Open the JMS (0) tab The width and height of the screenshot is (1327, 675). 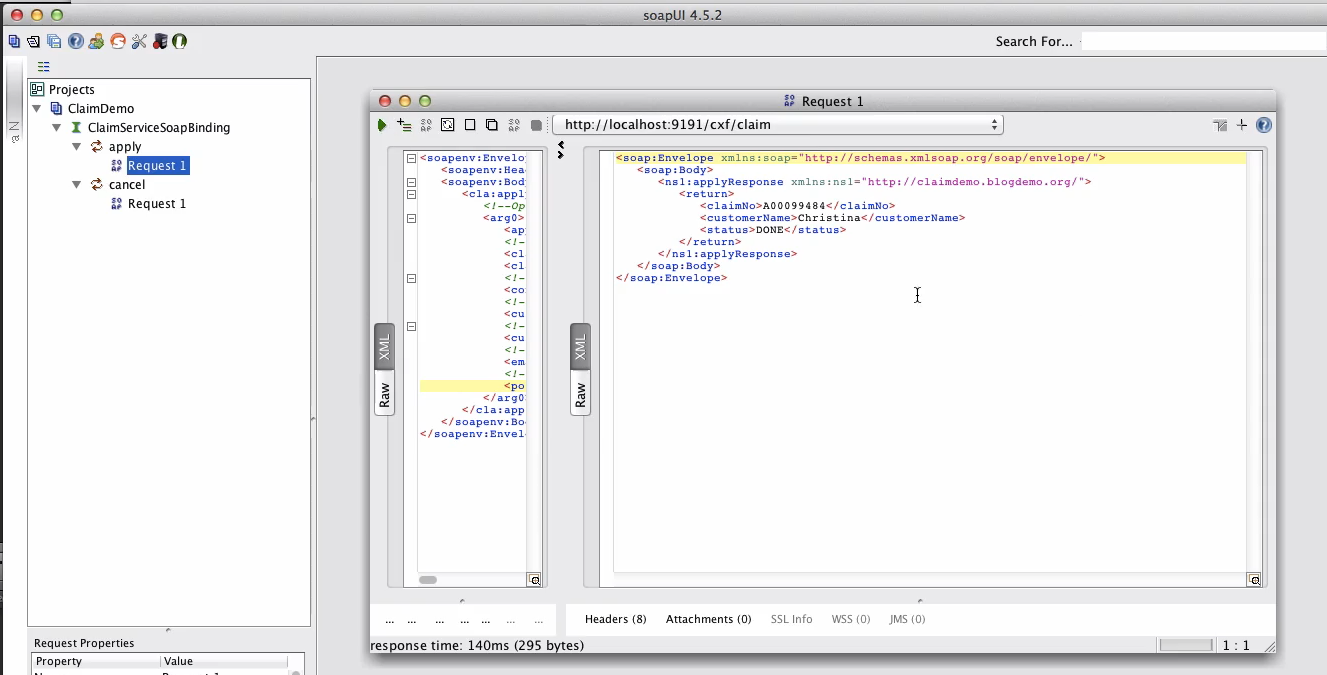tap(907, 619)
